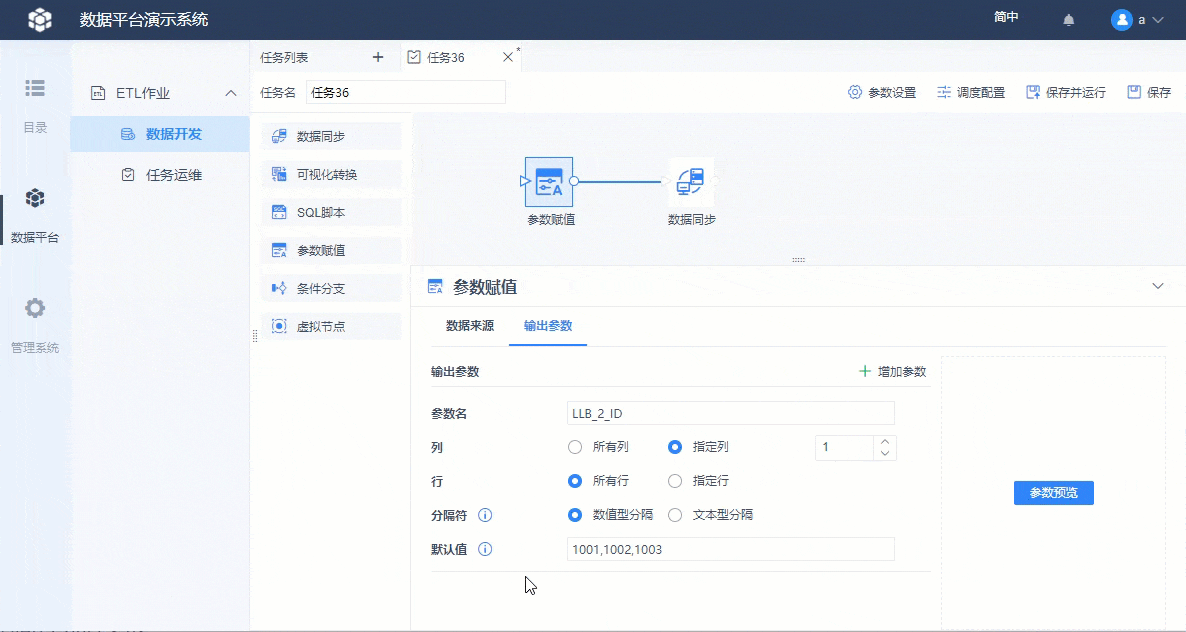Click the user avatar icon
1186x632 pixels.
pyautogui.click(x=1122, y=20)
